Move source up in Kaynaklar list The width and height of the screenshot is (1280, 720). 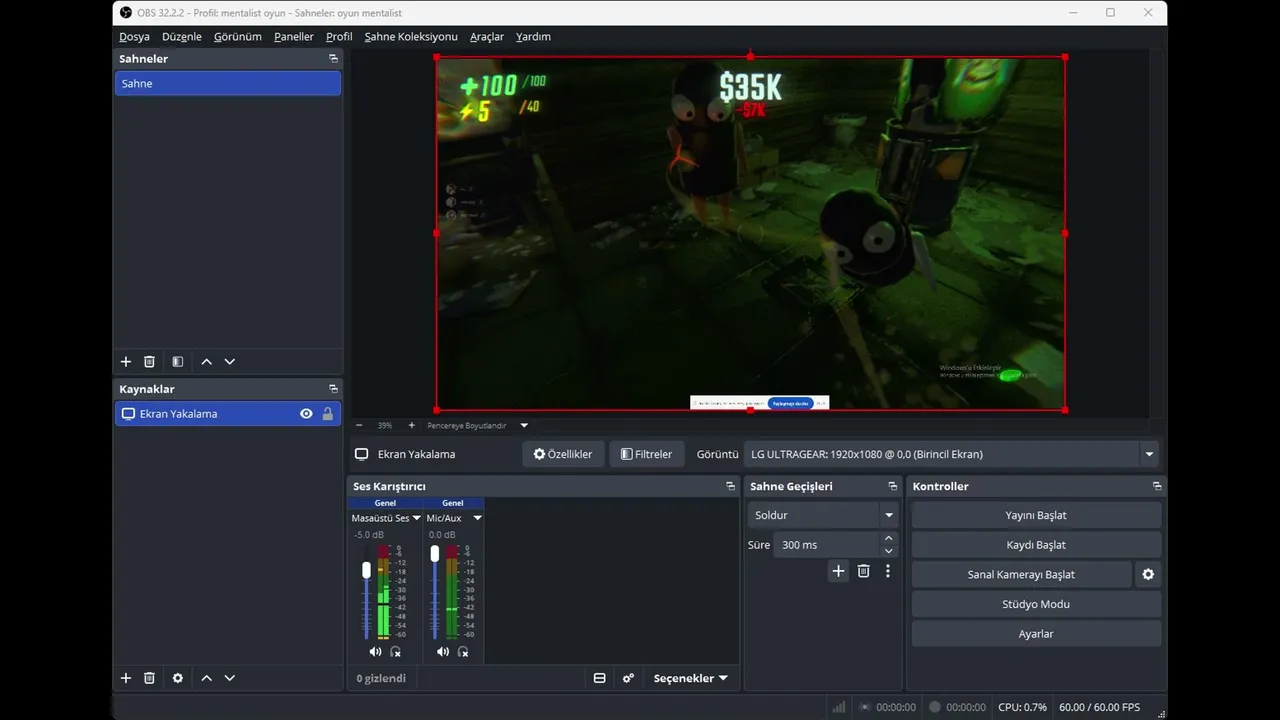pyautogui.click(x=206, y=678)
